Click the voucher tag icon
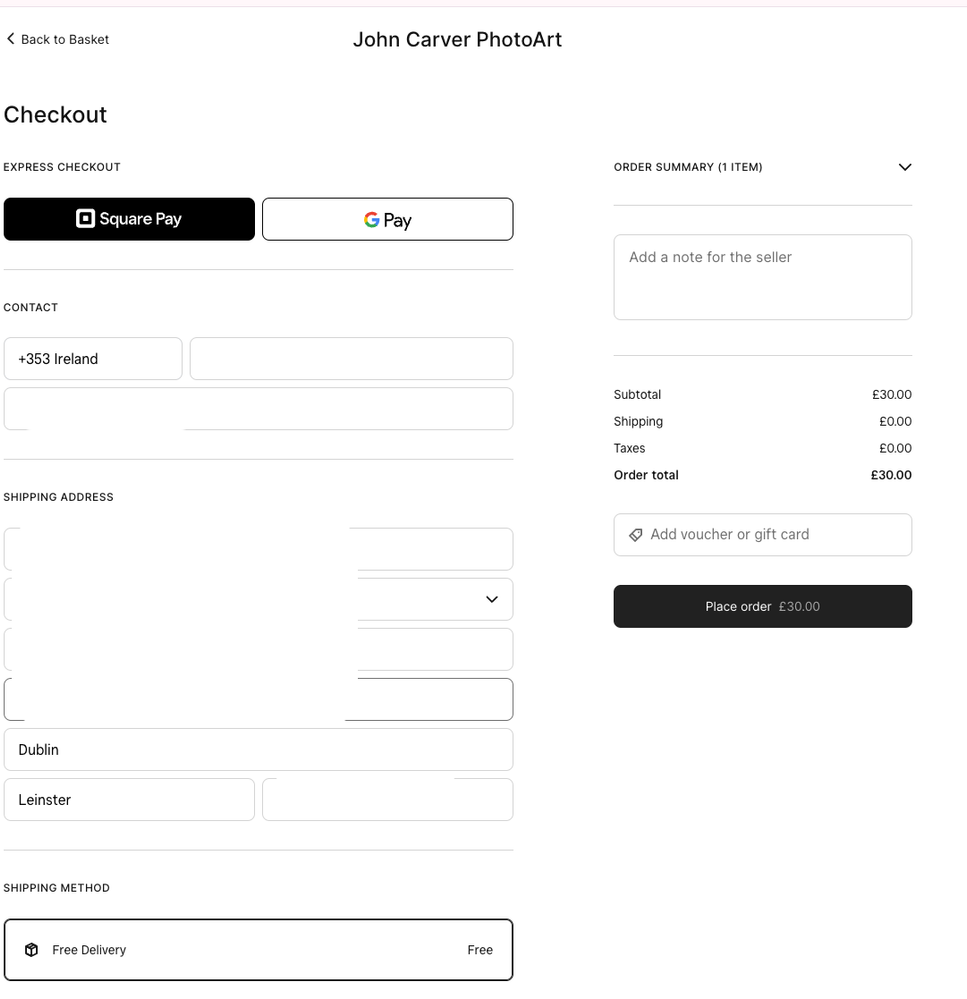The image size is (967, 999). click(x=635, y=535)
